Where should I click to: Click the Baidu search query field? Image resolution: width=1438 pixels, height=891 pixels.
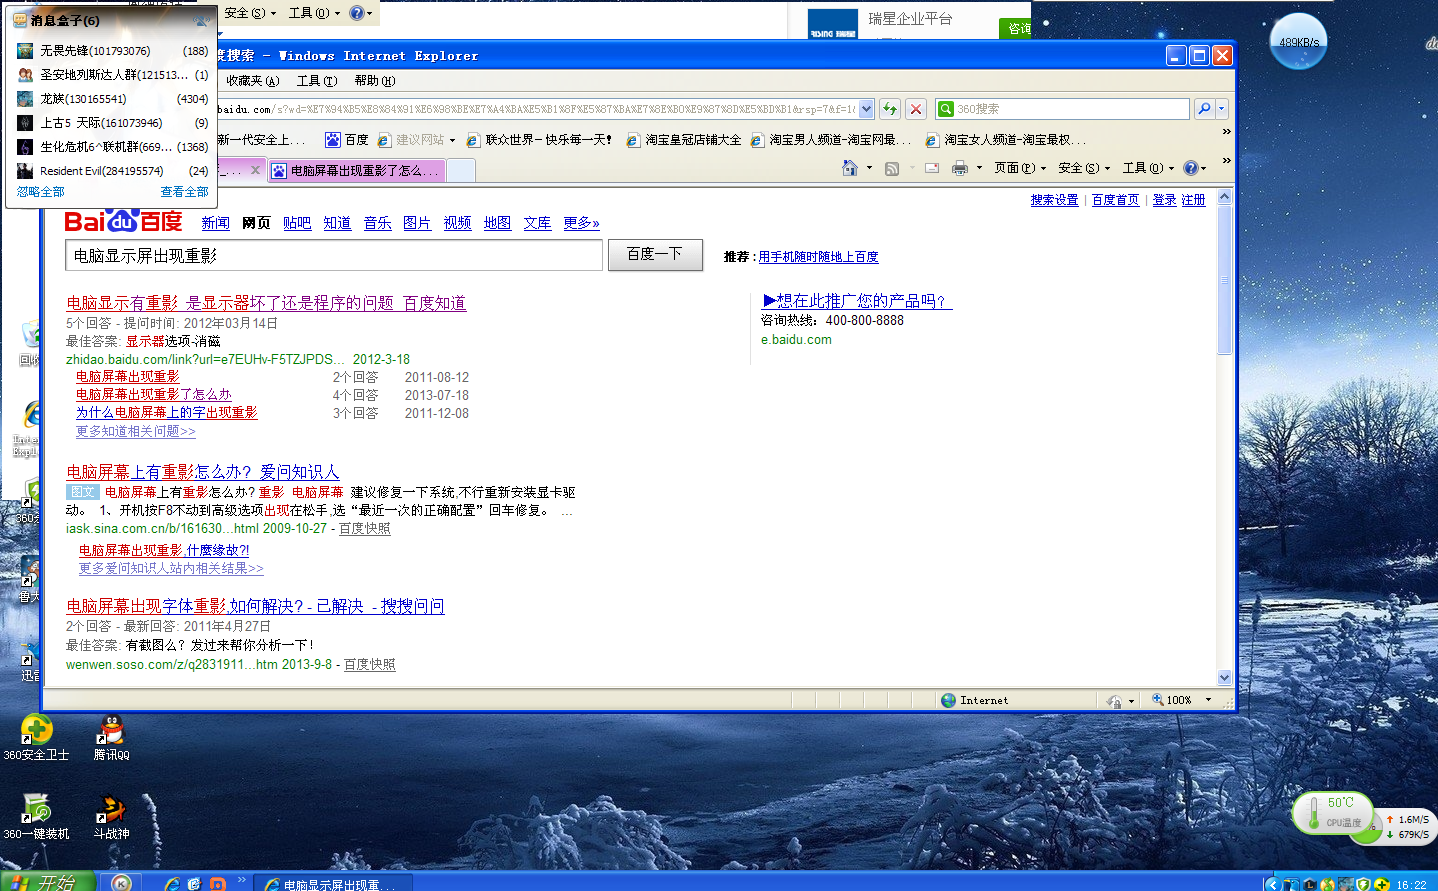pos(334,255)
